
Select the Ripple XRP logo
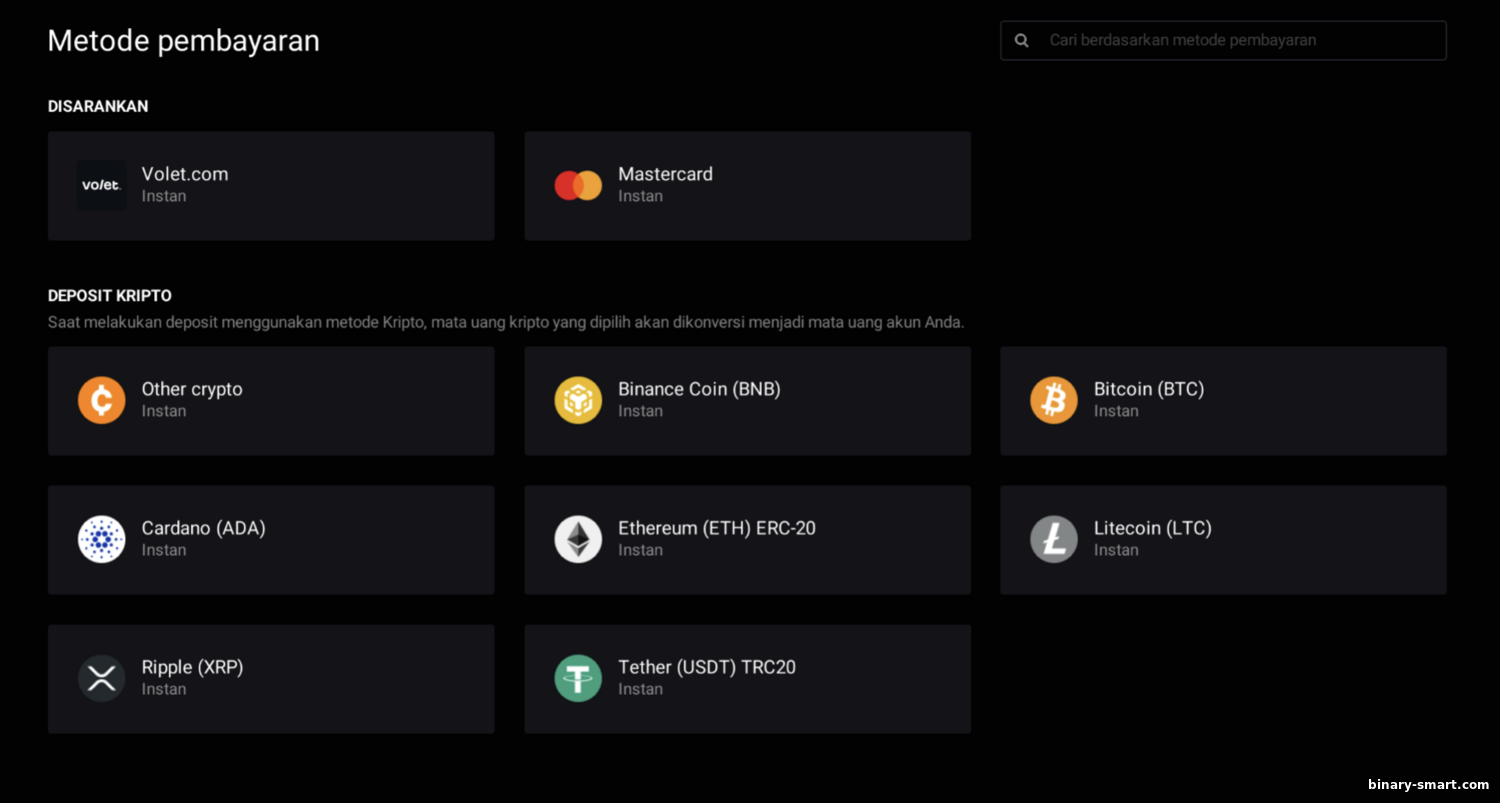(101, 678)
